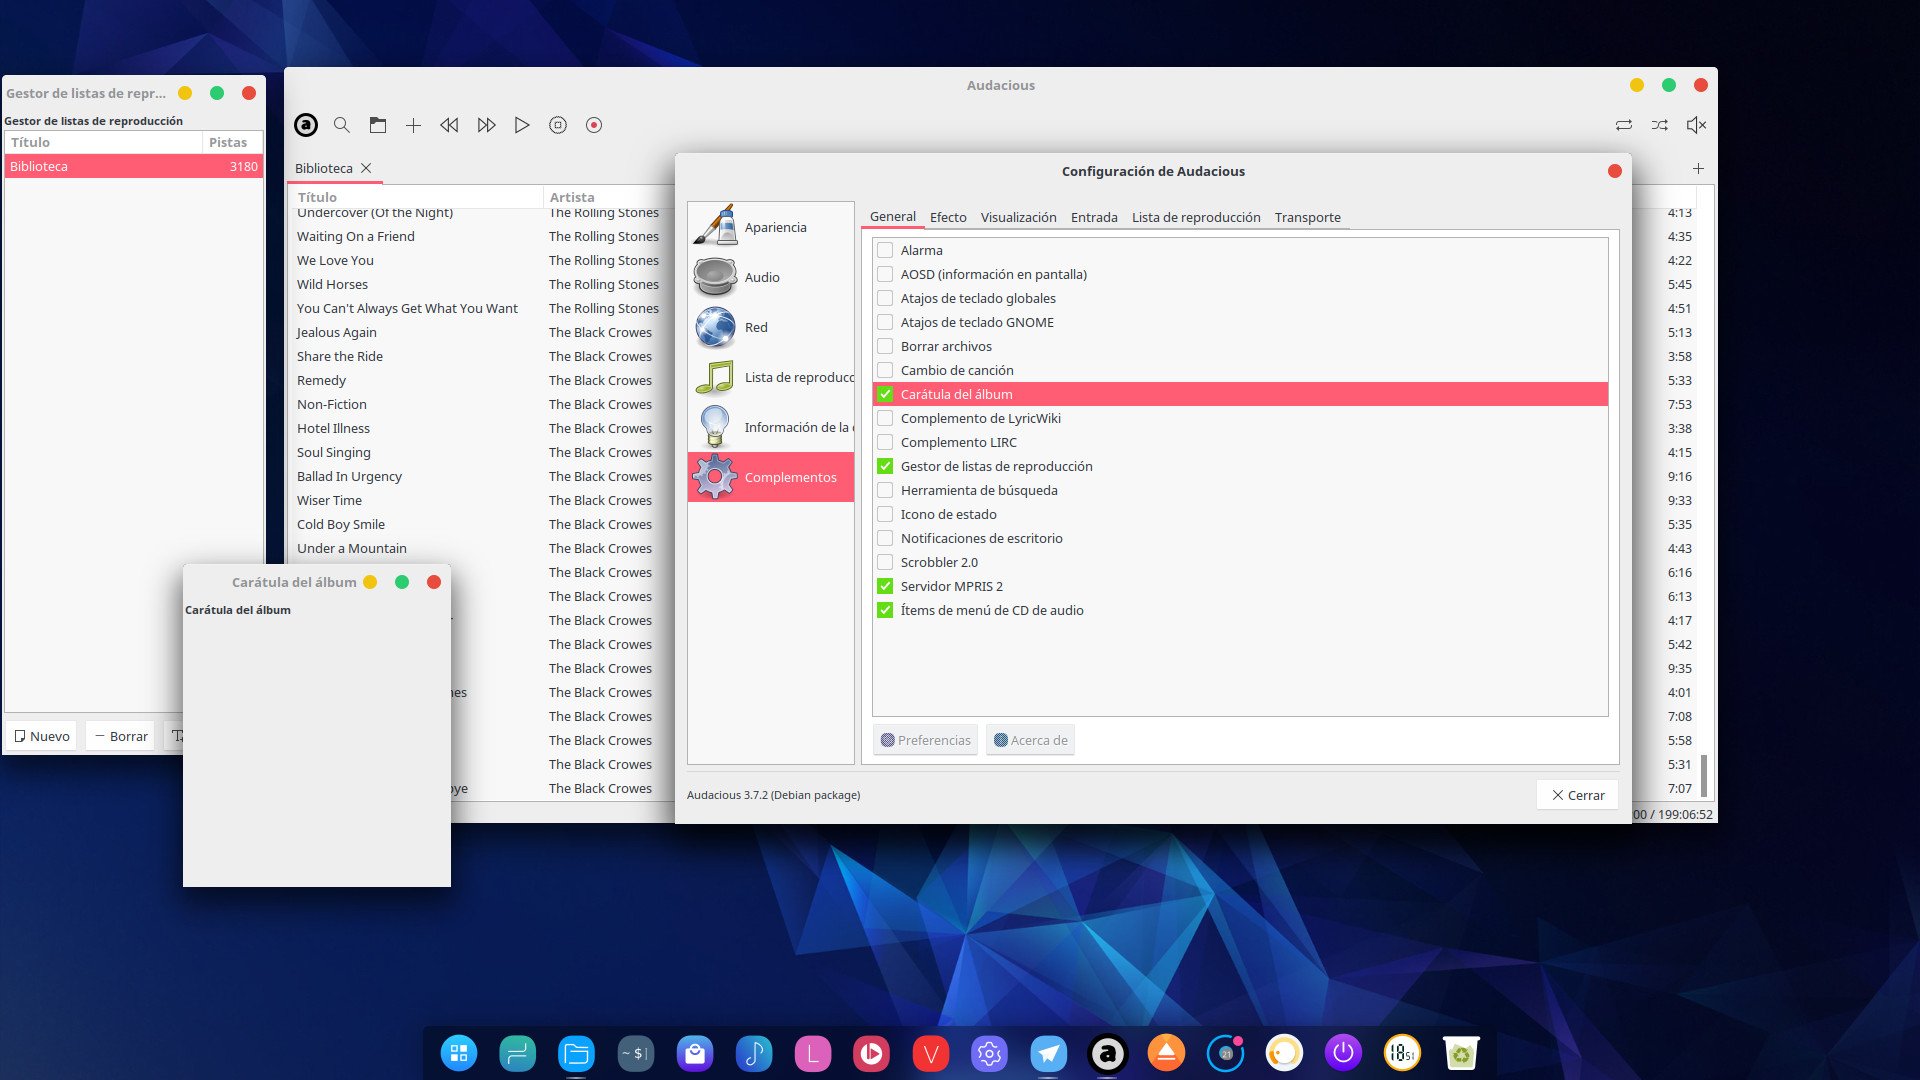
Task: Select the song 'Waiting On a Friend'
Action: pyautogui.click(x=355, y=236)
